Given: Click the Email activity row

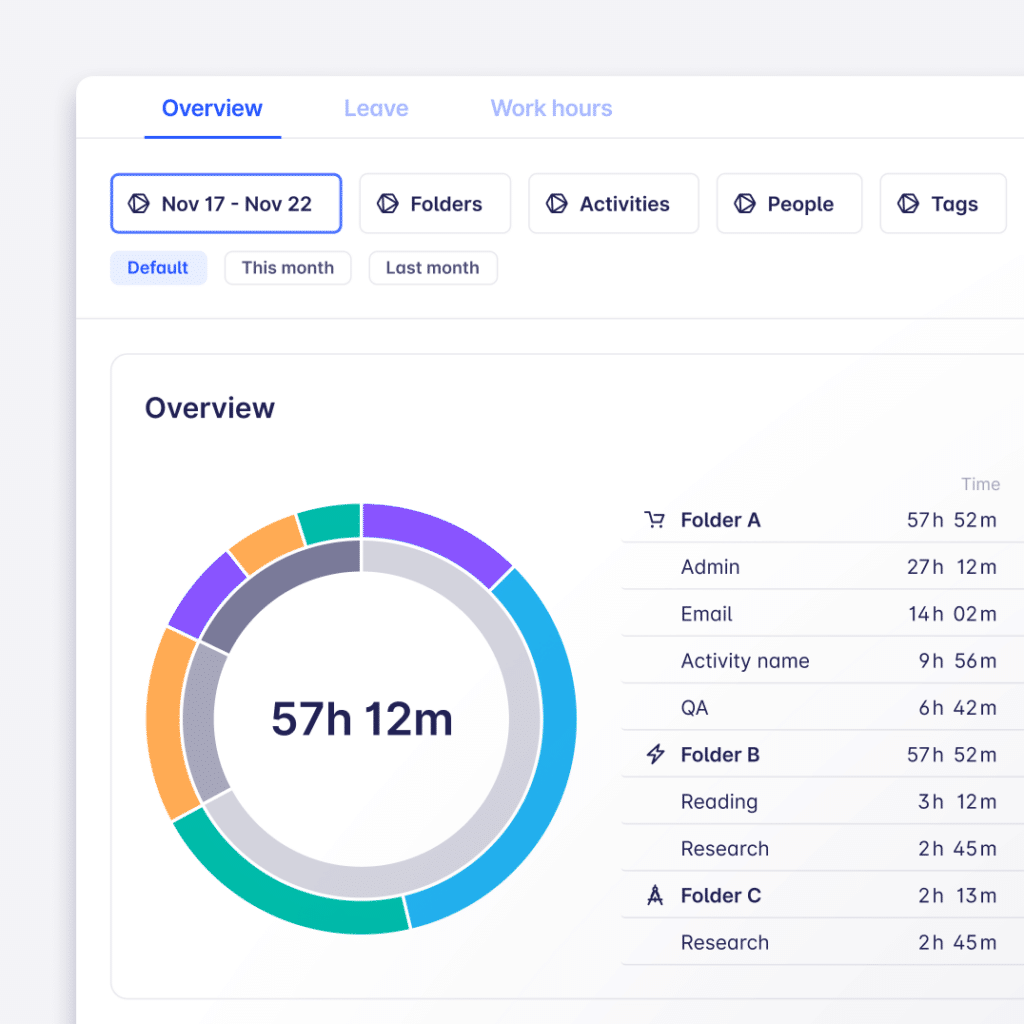Looking at the screenshot, I should pos(810,614).
